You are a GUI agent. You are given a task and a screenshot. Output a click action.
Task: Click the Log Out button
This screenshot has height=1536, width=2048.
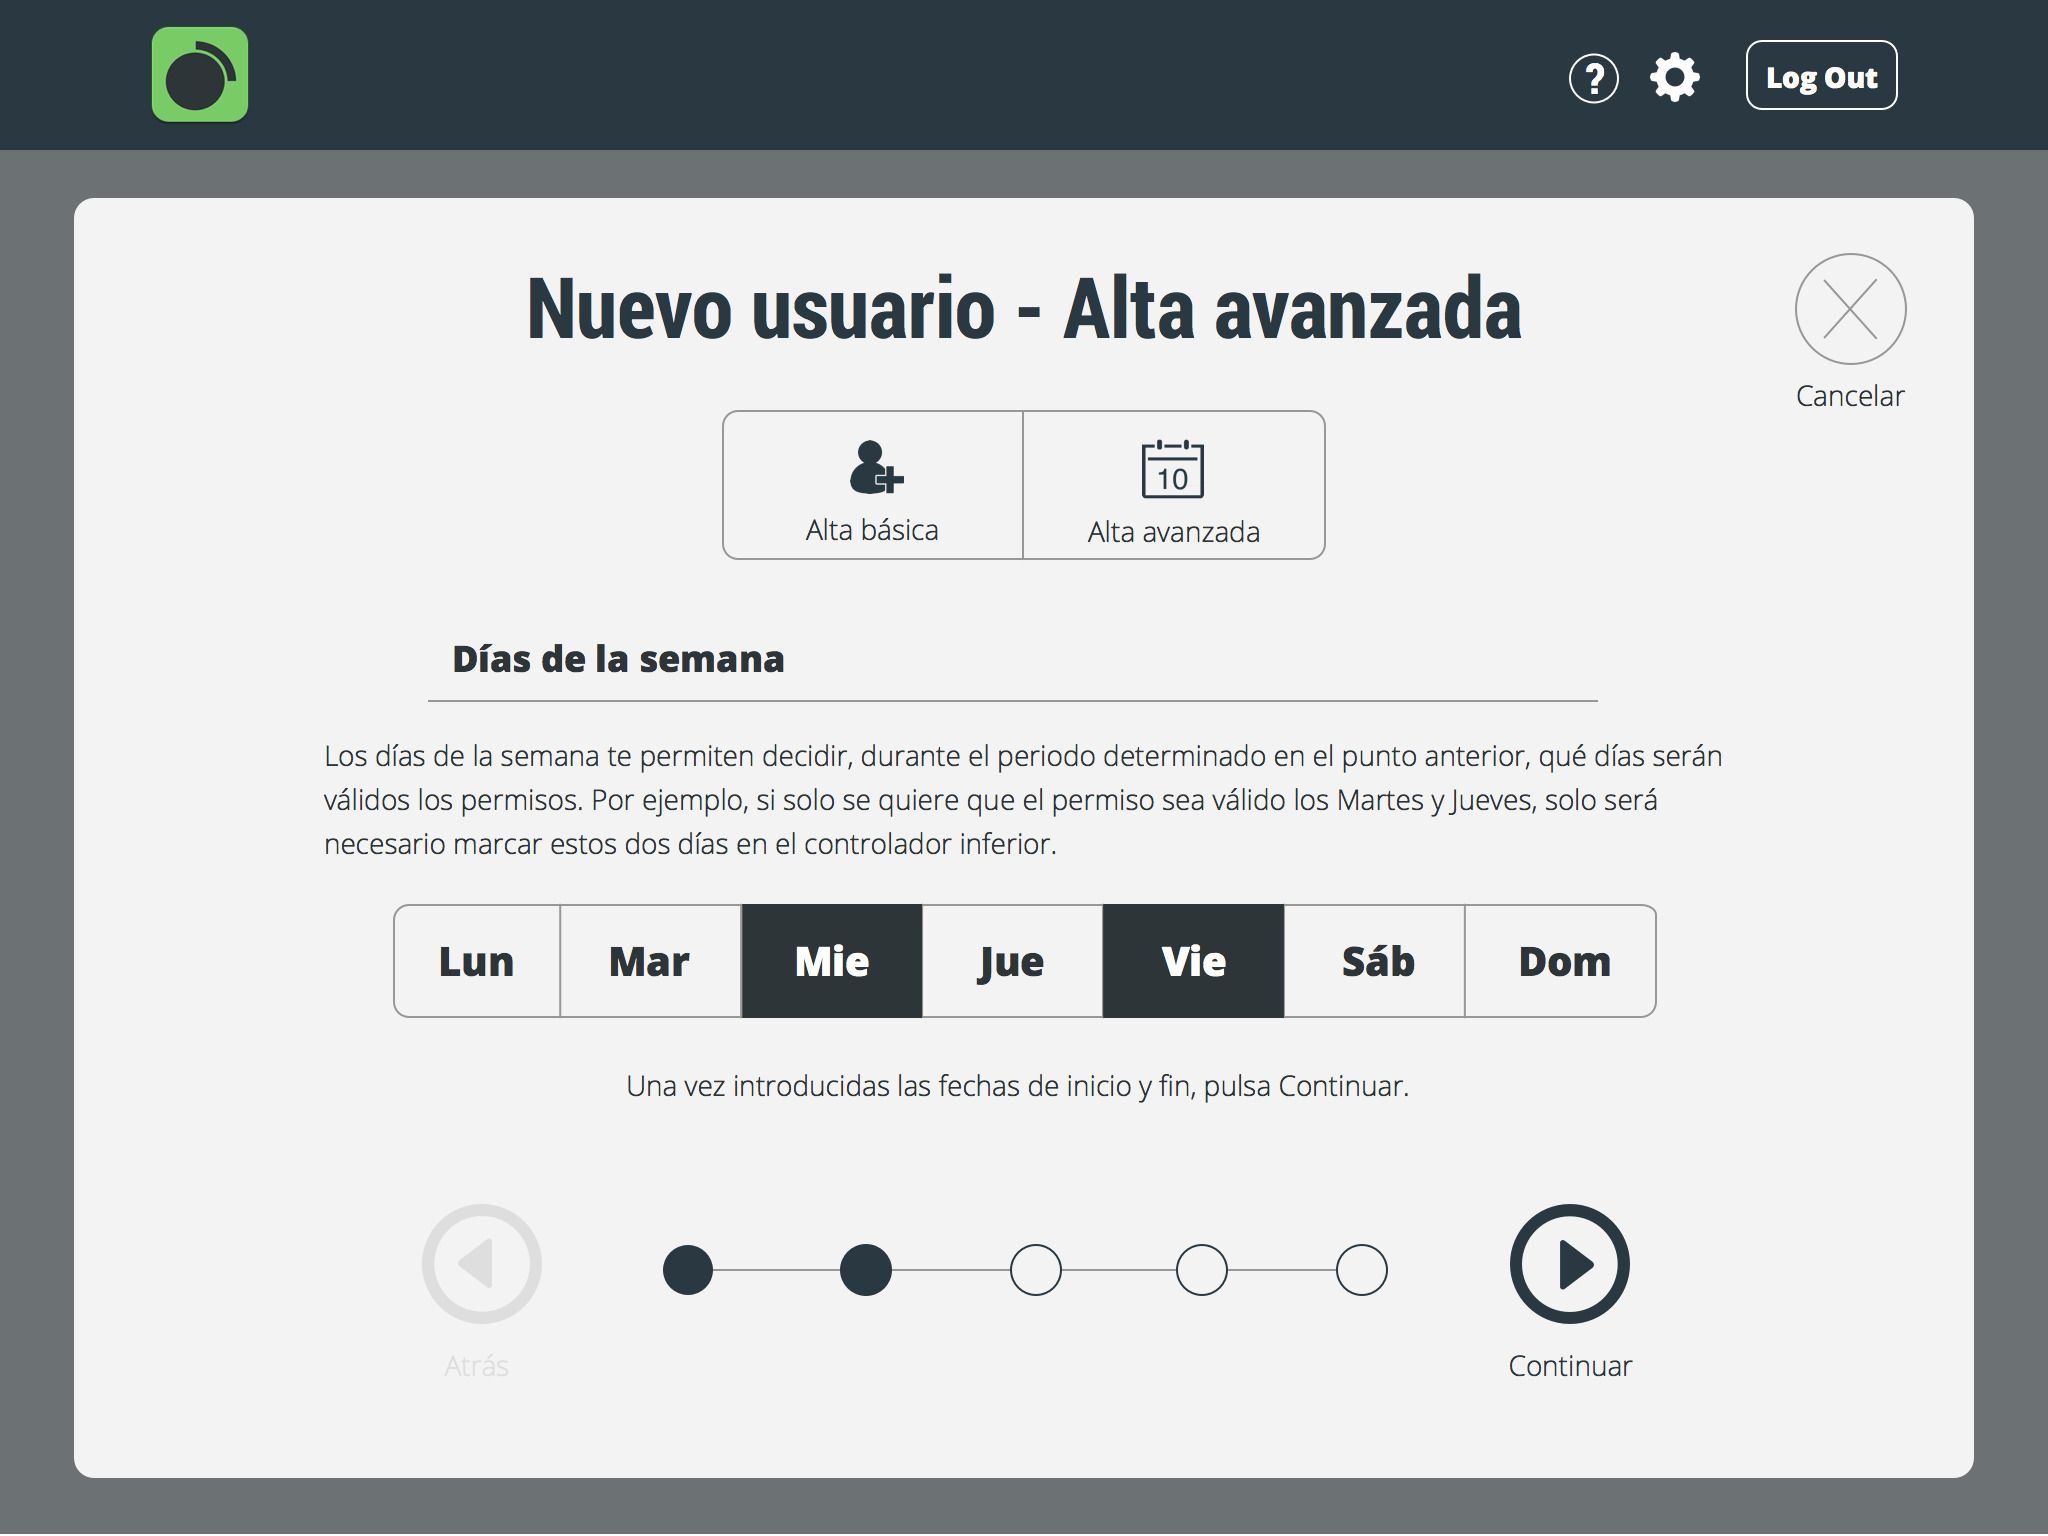[x=1821, y=76]
